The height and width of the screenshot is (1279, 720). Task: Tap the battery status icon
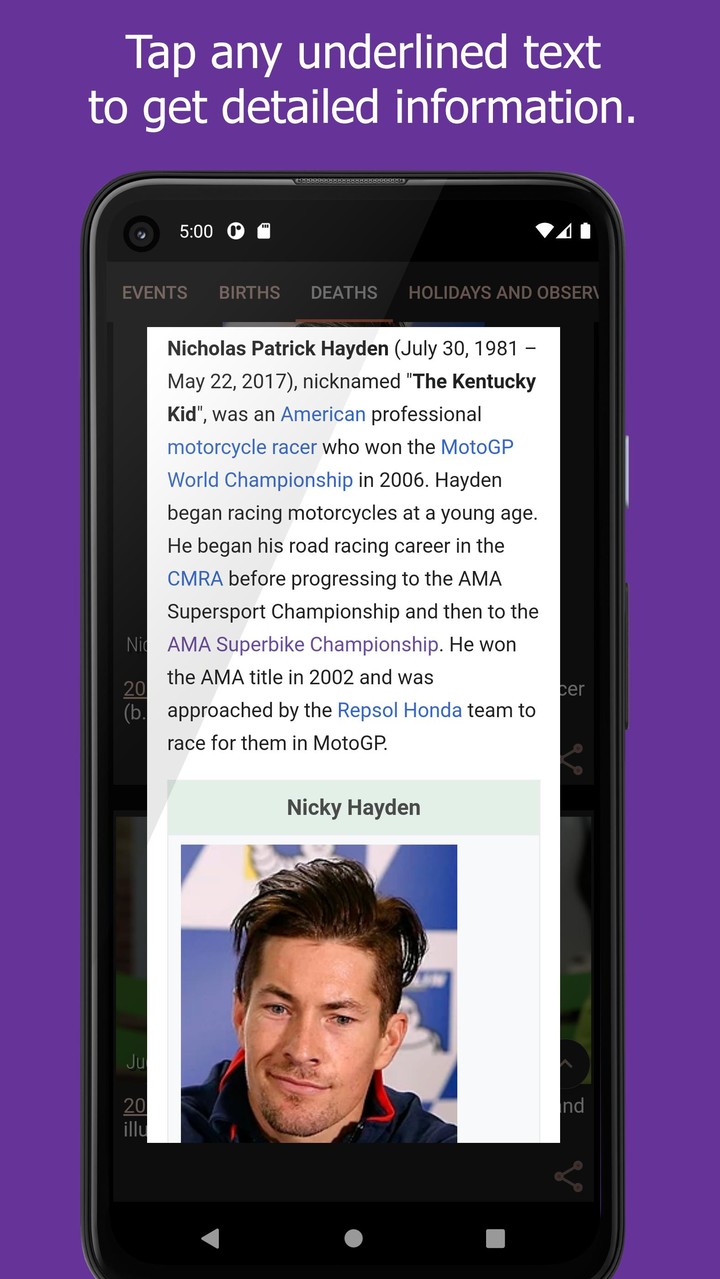pos(586,231)
